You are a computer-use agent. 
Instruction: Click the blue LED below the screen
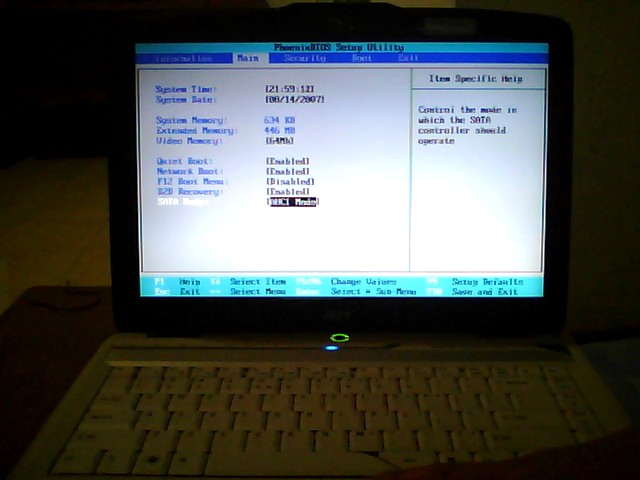coord(331,348)
